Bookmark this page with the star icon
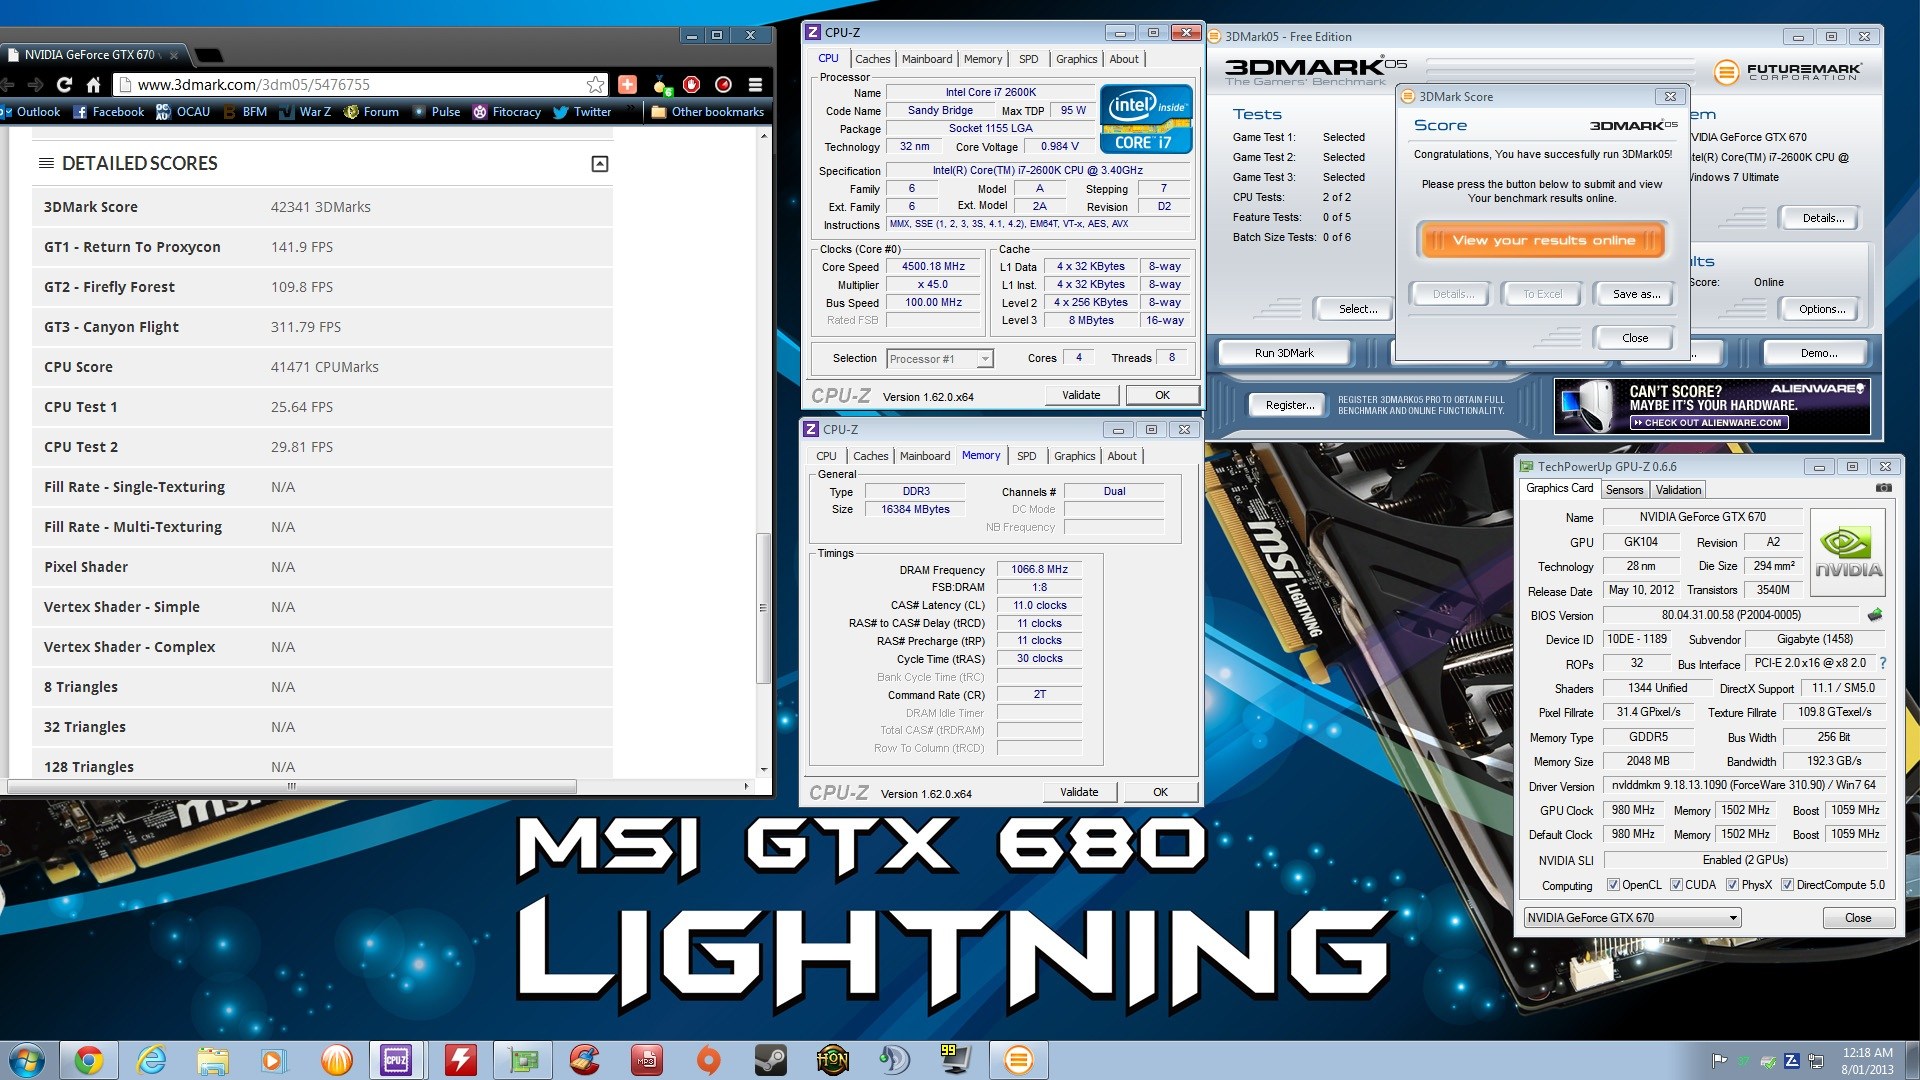The height and width of the screenshot is (1080, 1920). point(595,85)
